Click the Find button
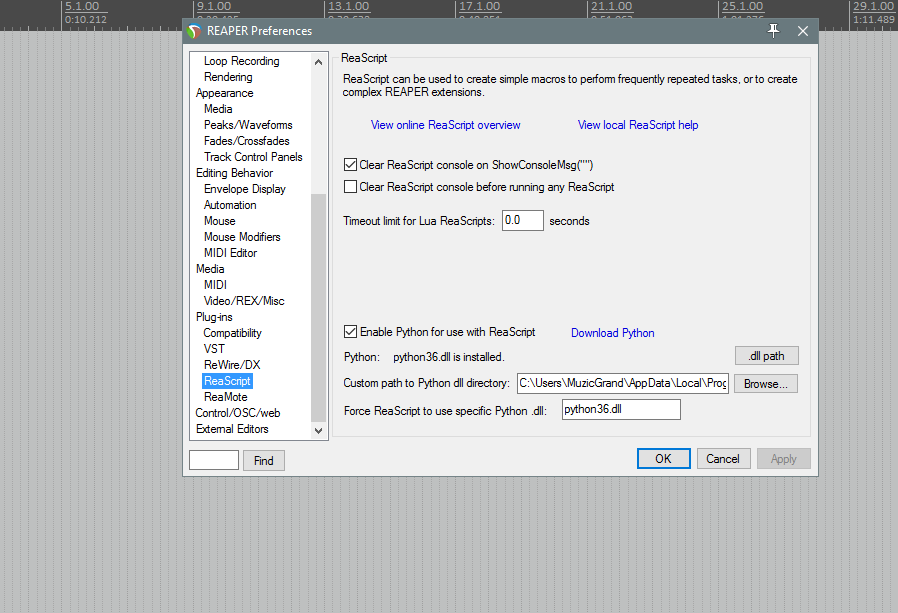The width and height of the screenshot is (898, 613). [x=263, y=461]
